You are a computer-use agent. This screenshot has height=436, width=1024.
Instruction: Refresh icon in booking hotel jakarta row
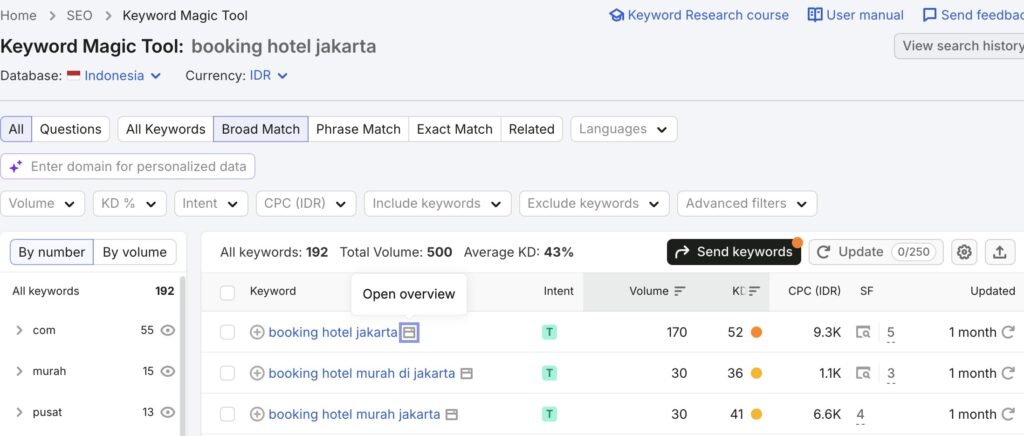tap(1008, 332)
